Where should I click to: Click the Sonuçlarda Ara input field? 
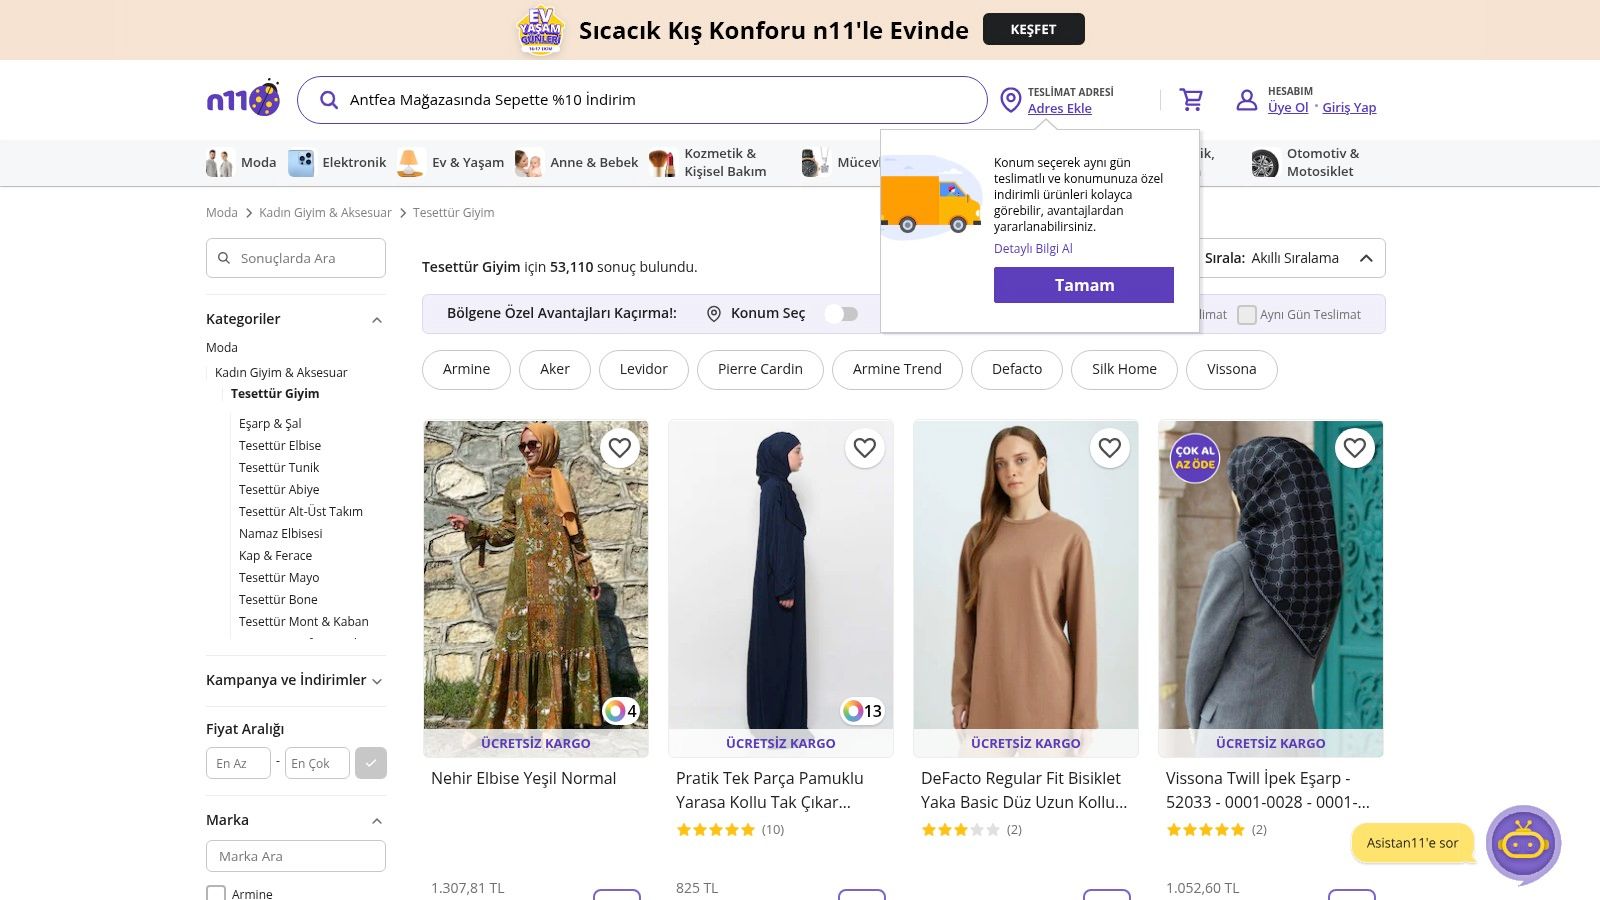[296, 258]
